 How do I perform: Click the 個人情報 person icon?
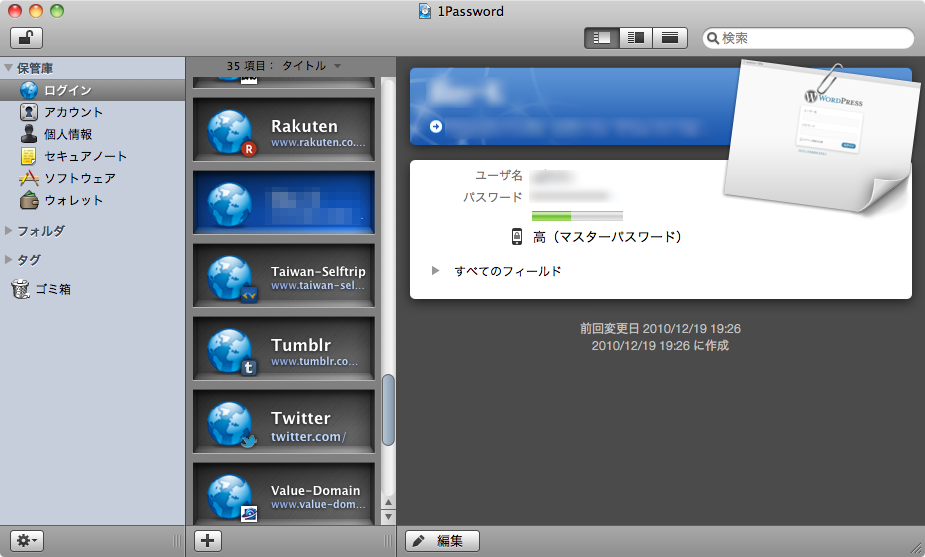click(x=28, y=134)
